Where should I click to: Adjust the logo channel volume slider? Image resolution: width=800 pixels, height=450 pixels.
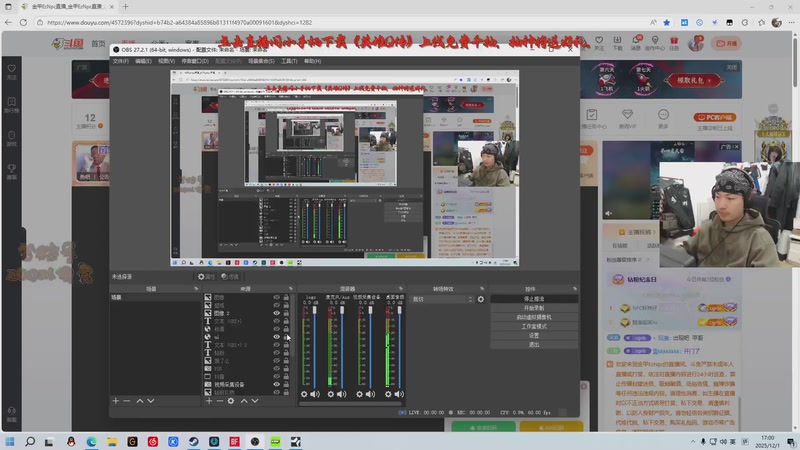[314, 347]
